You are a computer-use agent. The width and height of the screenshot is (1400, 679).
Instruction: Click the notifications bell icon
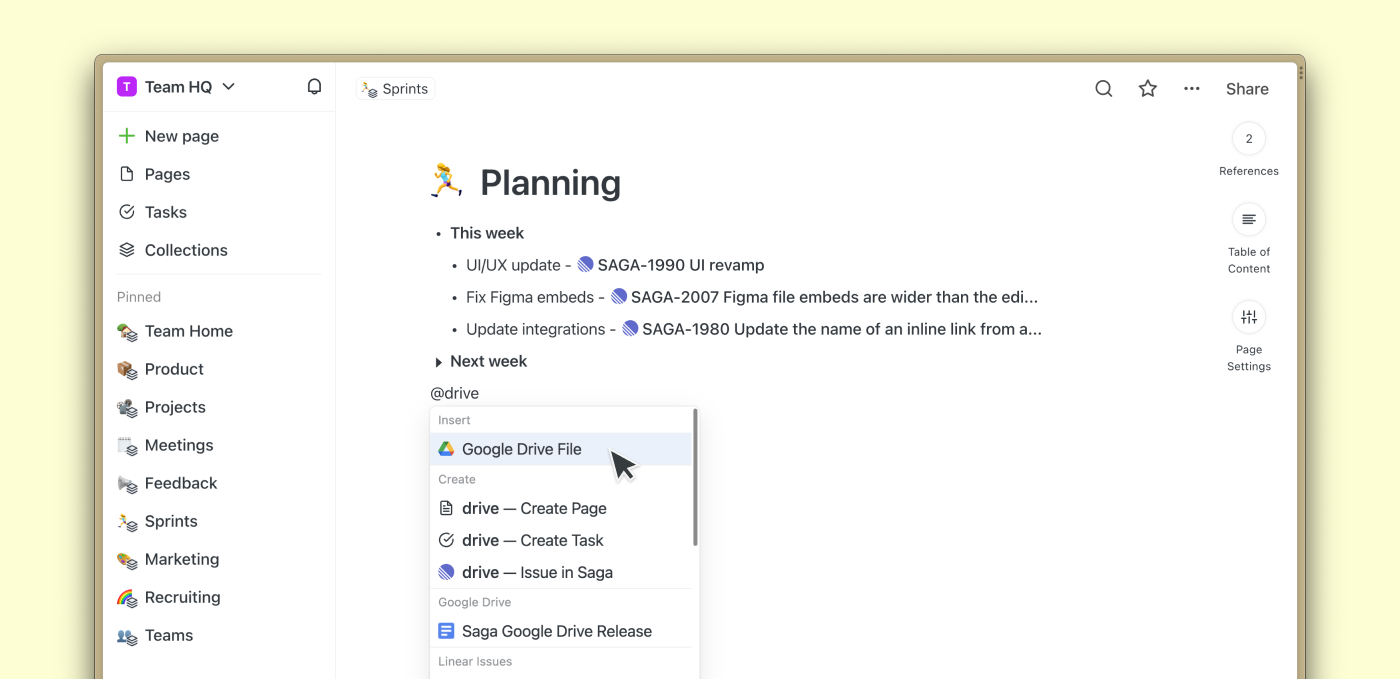[x=314, y=87]
